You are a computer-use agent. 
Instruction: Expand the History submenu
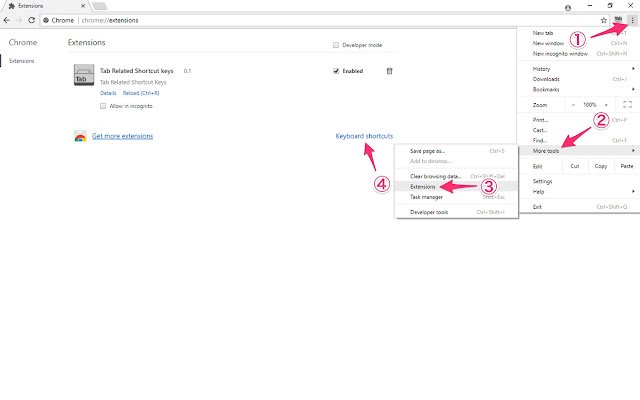pos(578,69)
